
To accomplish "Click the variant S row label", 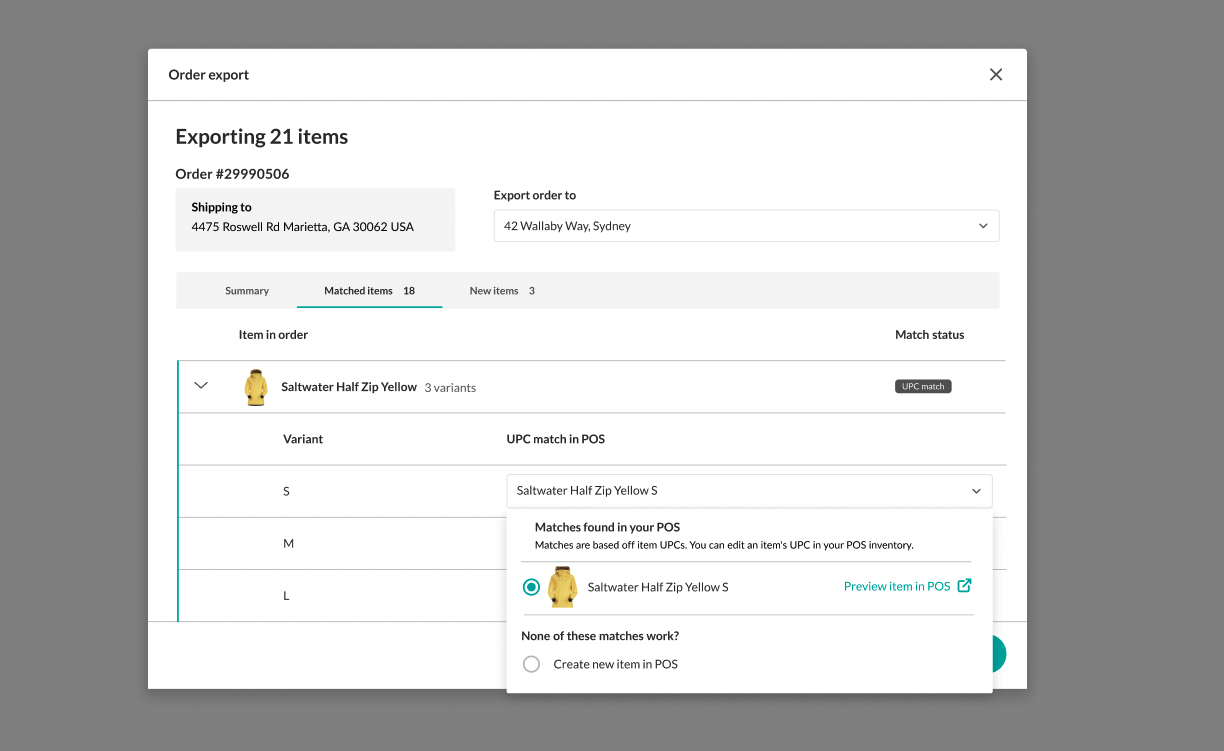I will coord(286,492).
